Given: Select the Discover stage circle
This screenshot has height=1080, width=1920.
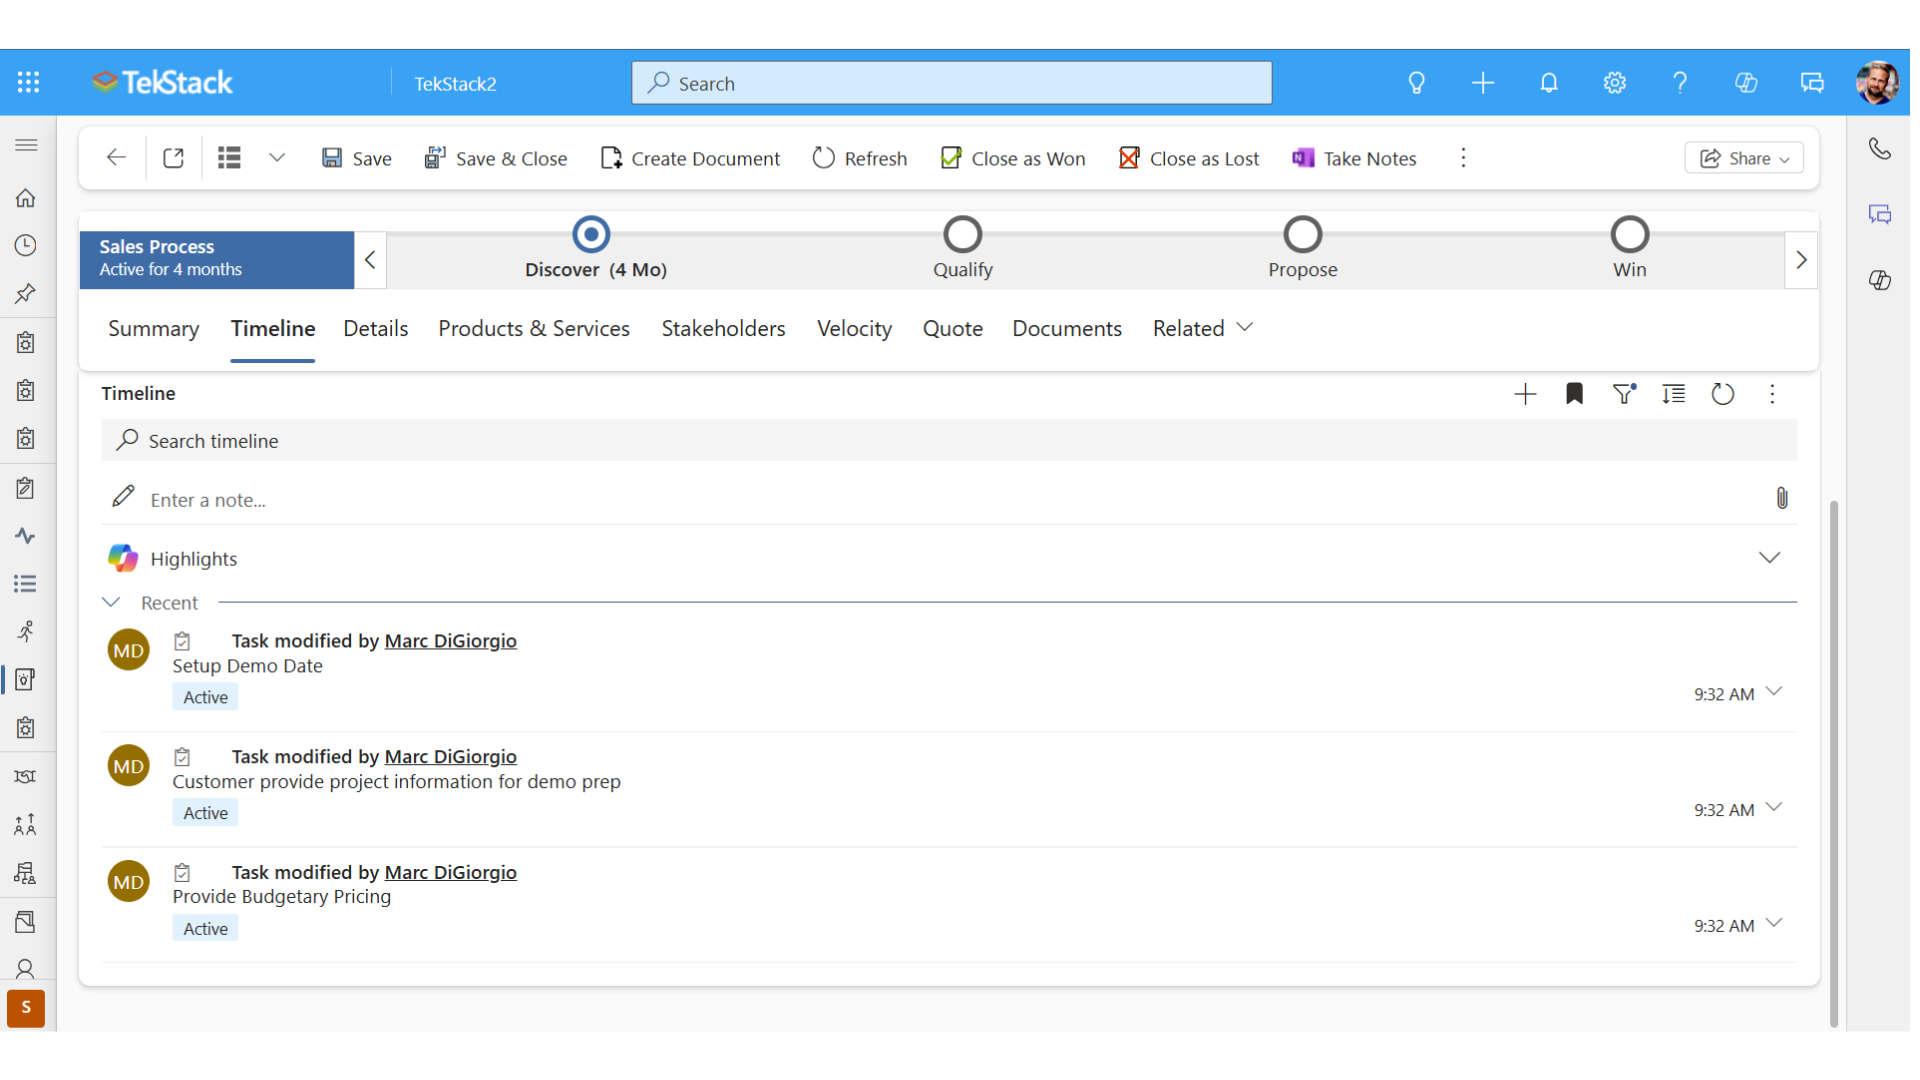Looking at the screenshot, I should [591, 235].
